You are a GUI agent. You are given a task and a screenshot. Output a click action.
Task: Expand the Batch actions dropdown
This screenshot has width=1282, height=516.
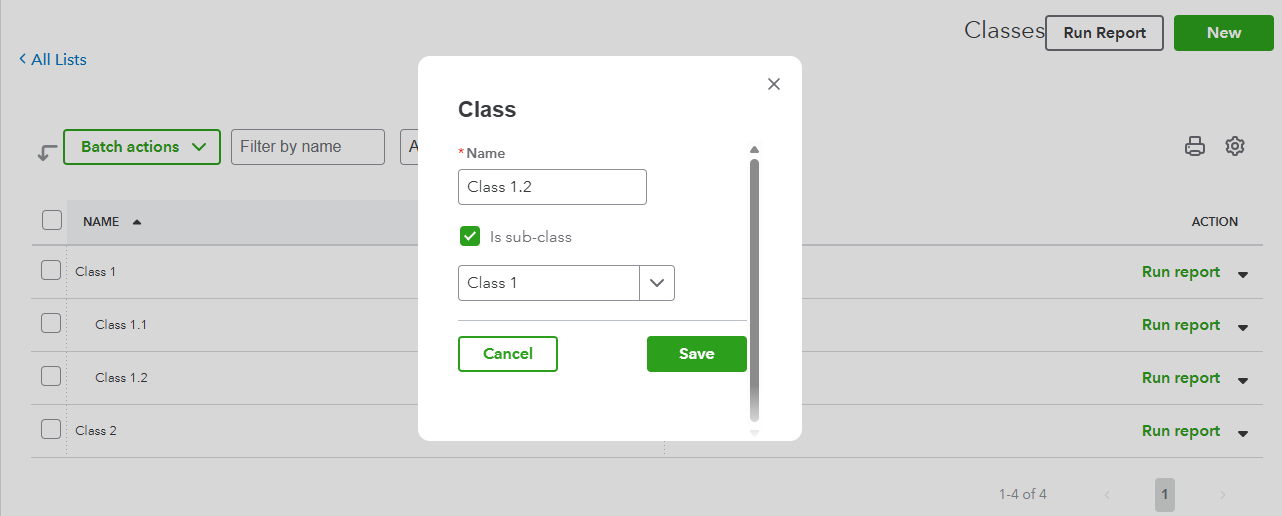pos(142,147)
